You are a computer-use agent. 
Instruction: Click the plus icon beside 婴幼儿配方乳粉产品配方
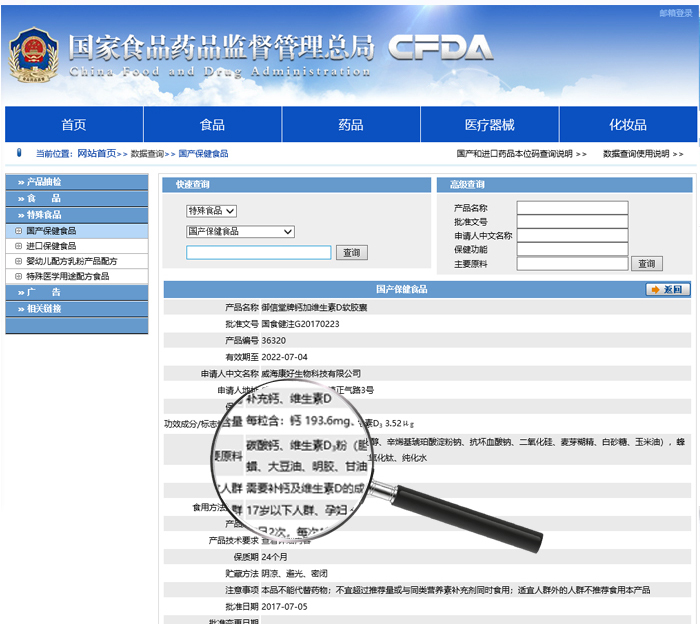[18, 261]
